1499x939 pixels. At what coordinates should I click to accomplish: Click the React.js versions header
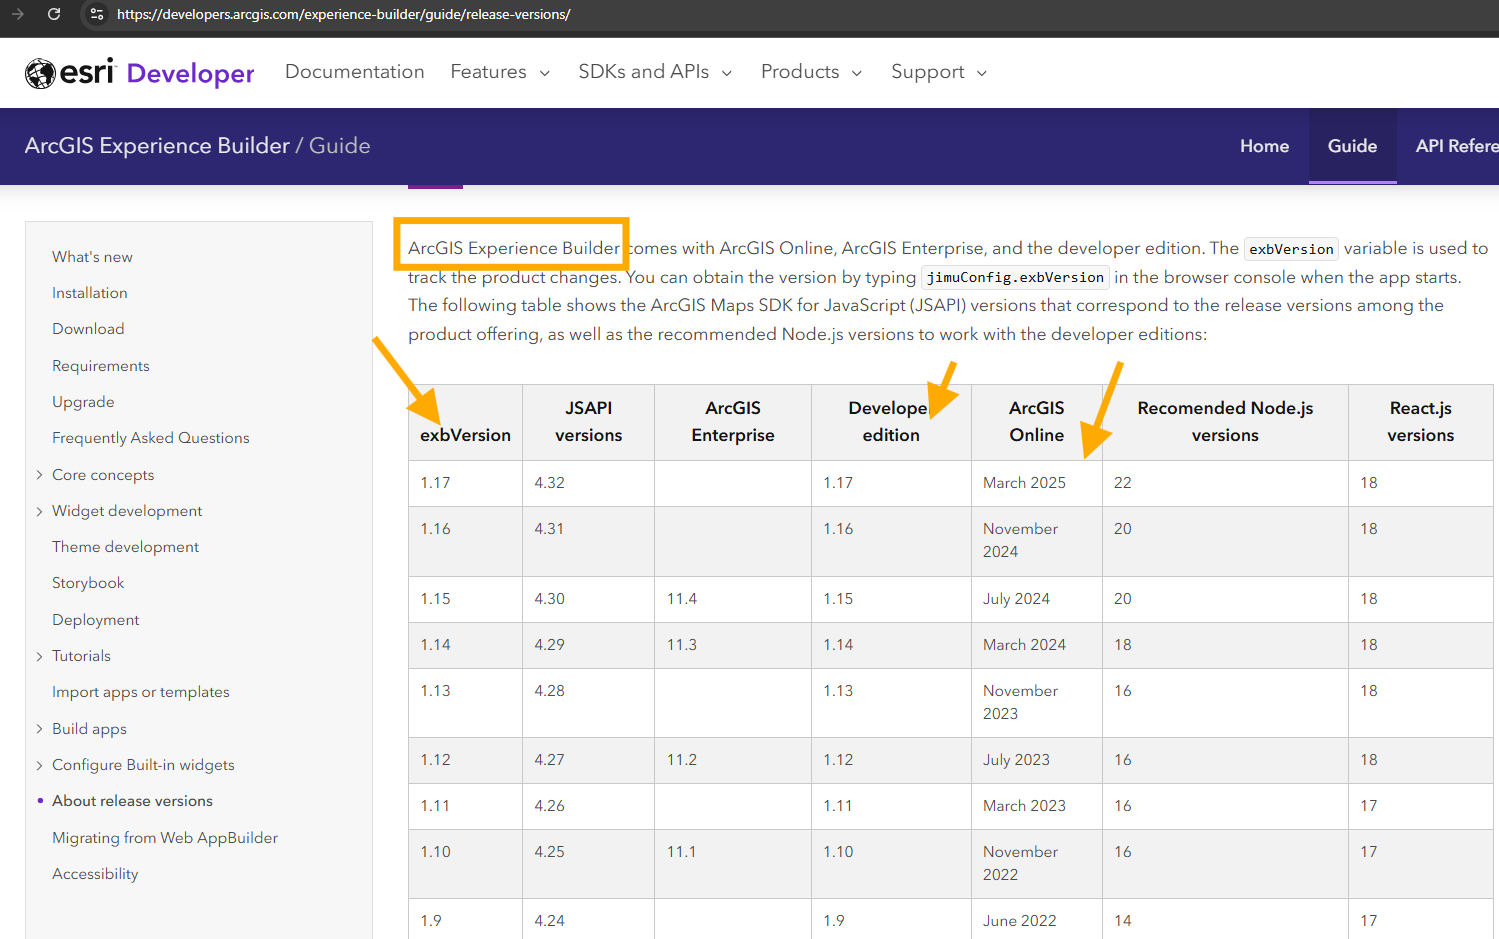point(1420,422)
